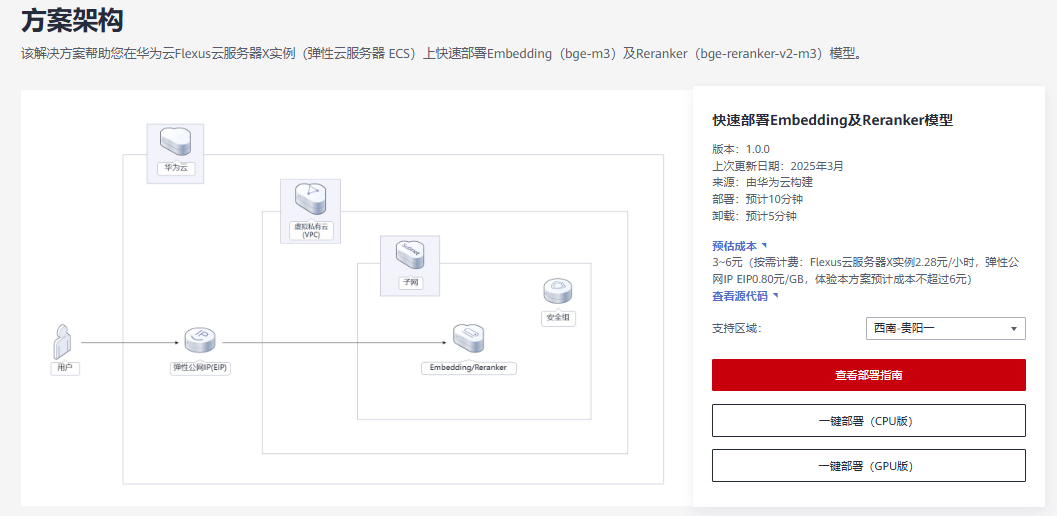The width and height of the screenshot is (1057, 516).
Task: Click the Embedding/Reranker server icon
Action: click(x=469, y=340)
